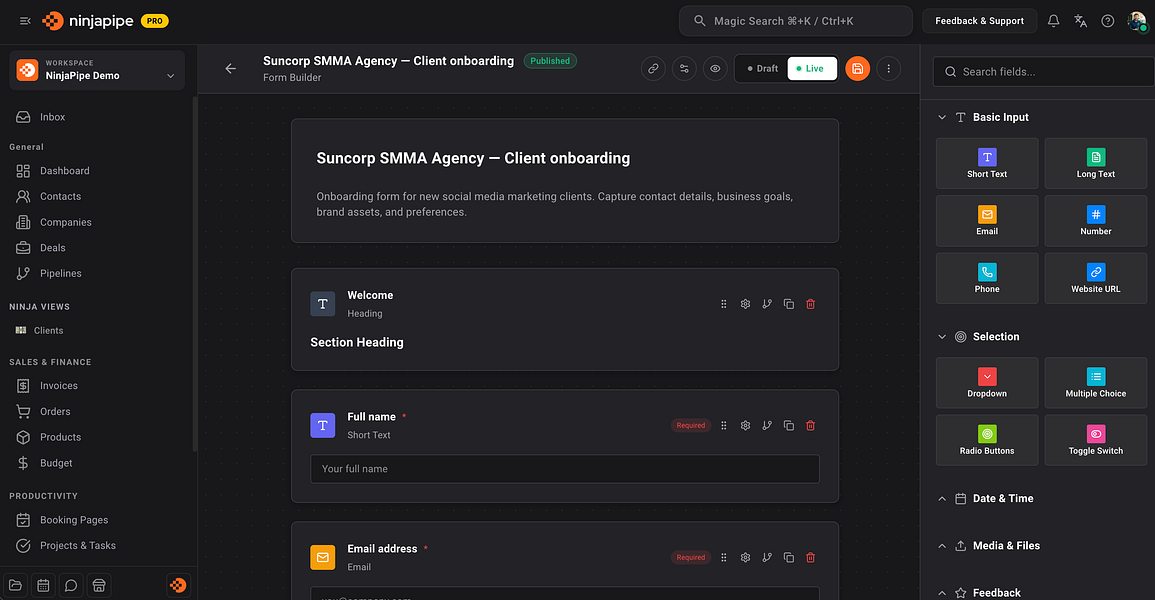Toggle Required badge on Full name
The image size is (1155, 600).
tap(691, 426)
